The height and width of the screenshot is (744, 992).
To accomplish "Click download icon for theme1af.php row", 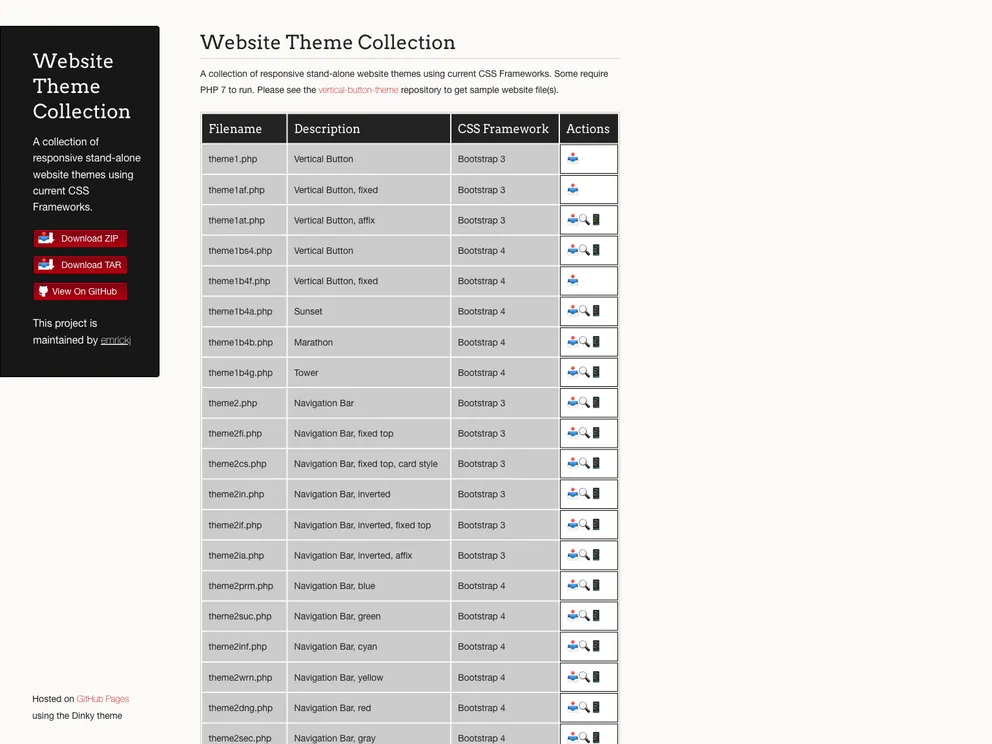I will [573, 189].
